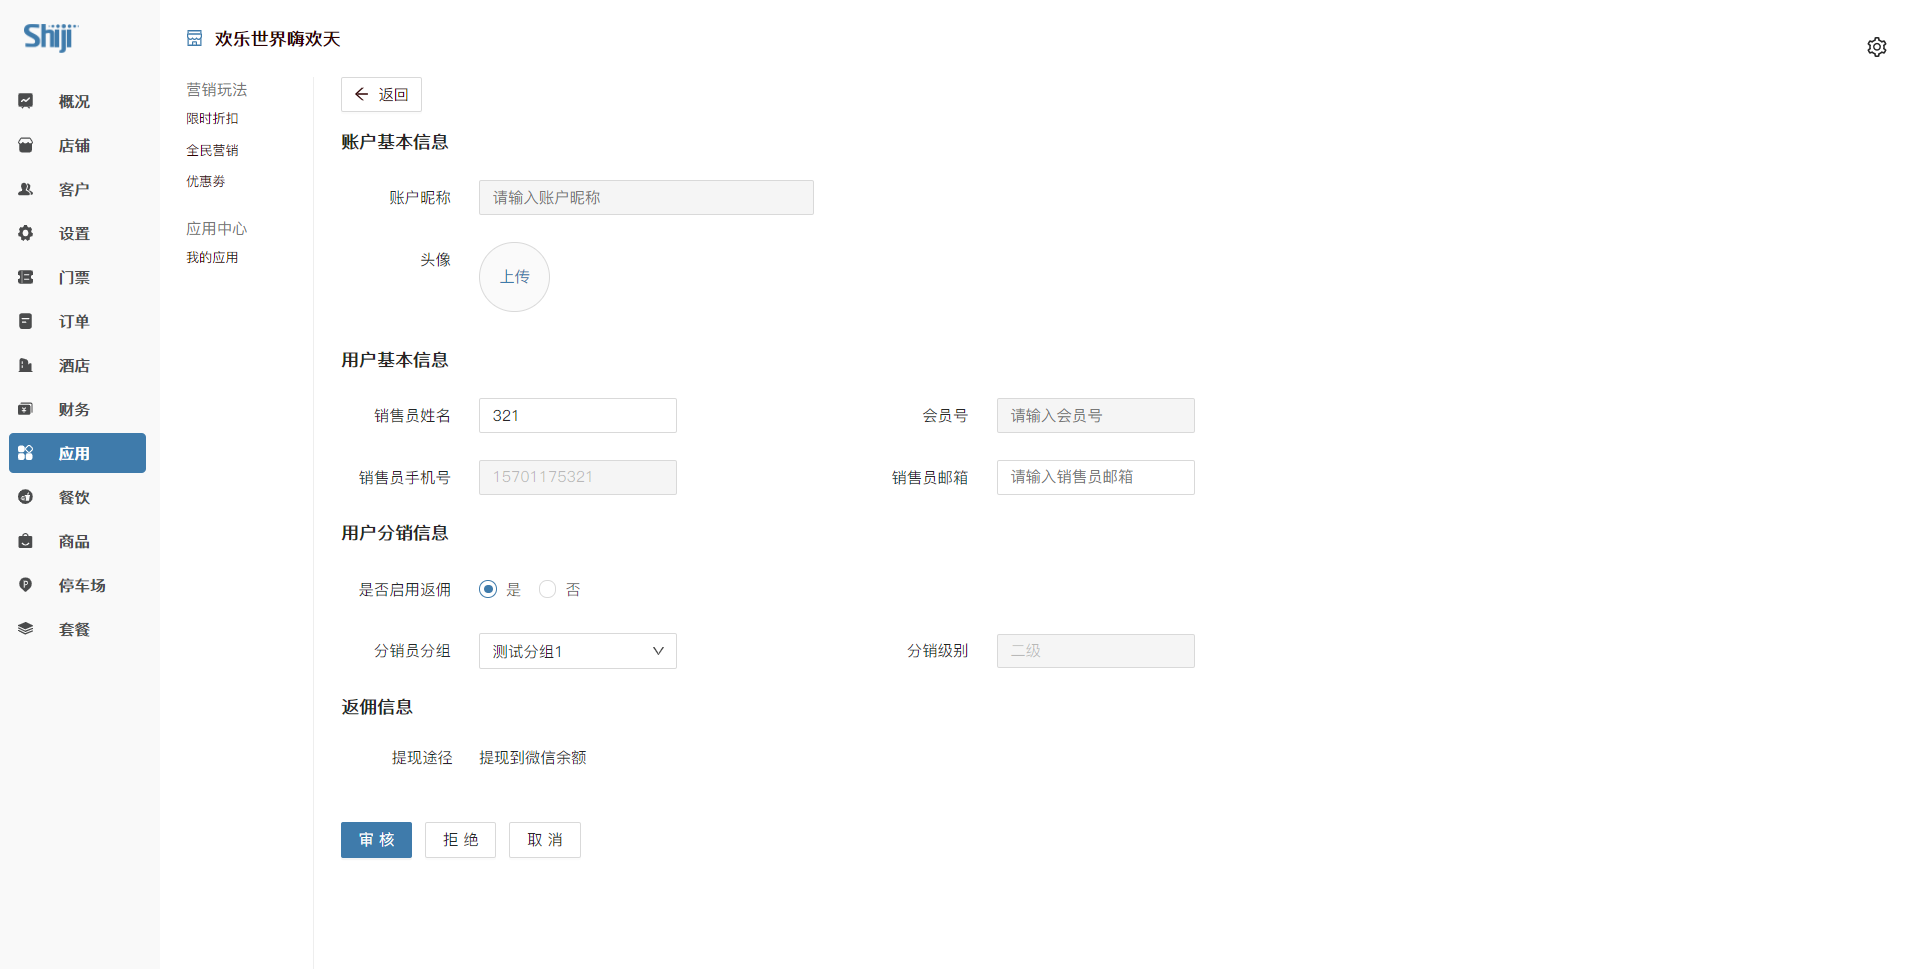The image size is (1920, 969).
Task: Open the 财务 sidebar menu
Action: tap(77, 409)
